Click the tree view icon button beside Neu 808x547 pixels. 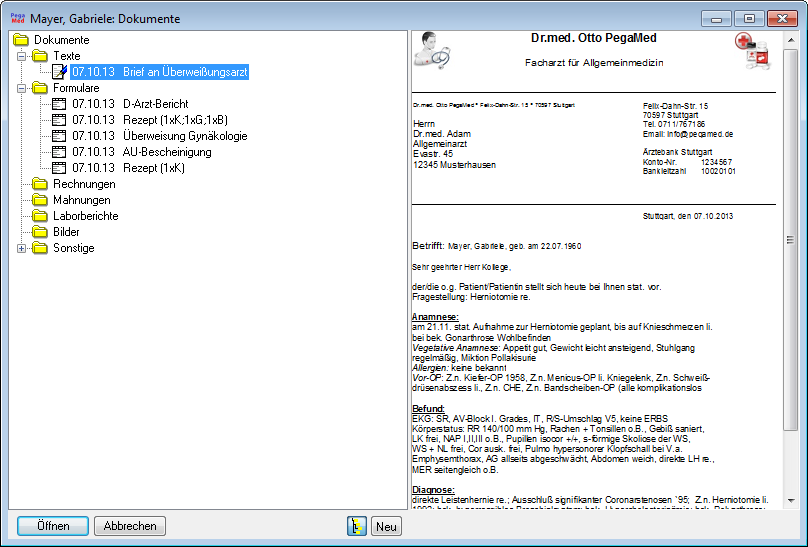[357, 526]
